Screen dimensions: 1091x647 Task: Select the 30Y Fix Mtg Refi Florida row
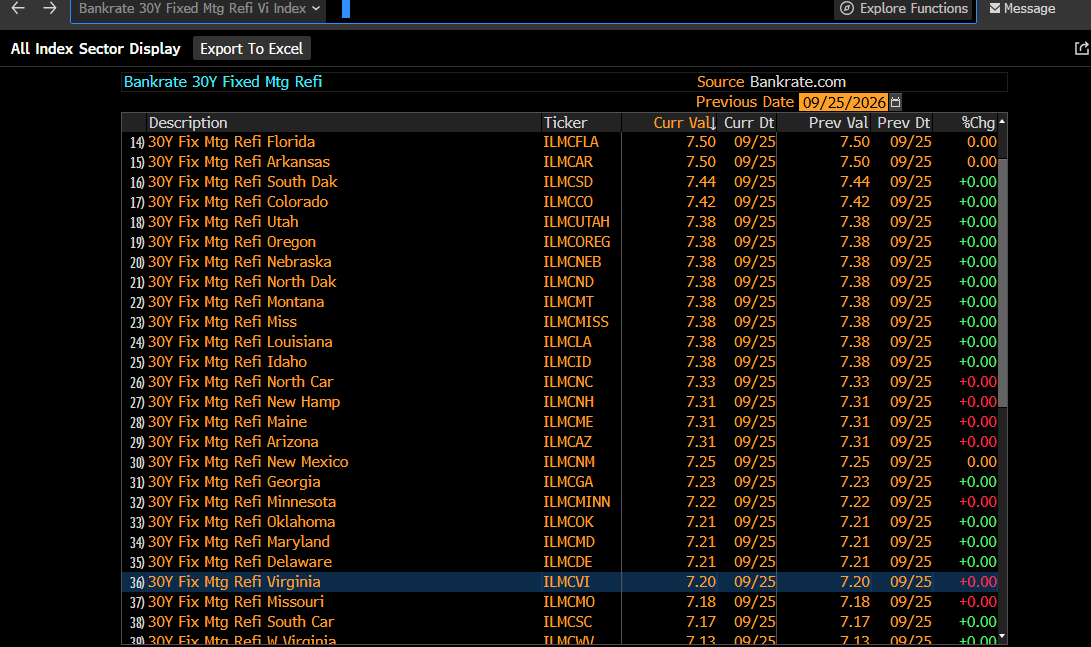pos(560,142)
